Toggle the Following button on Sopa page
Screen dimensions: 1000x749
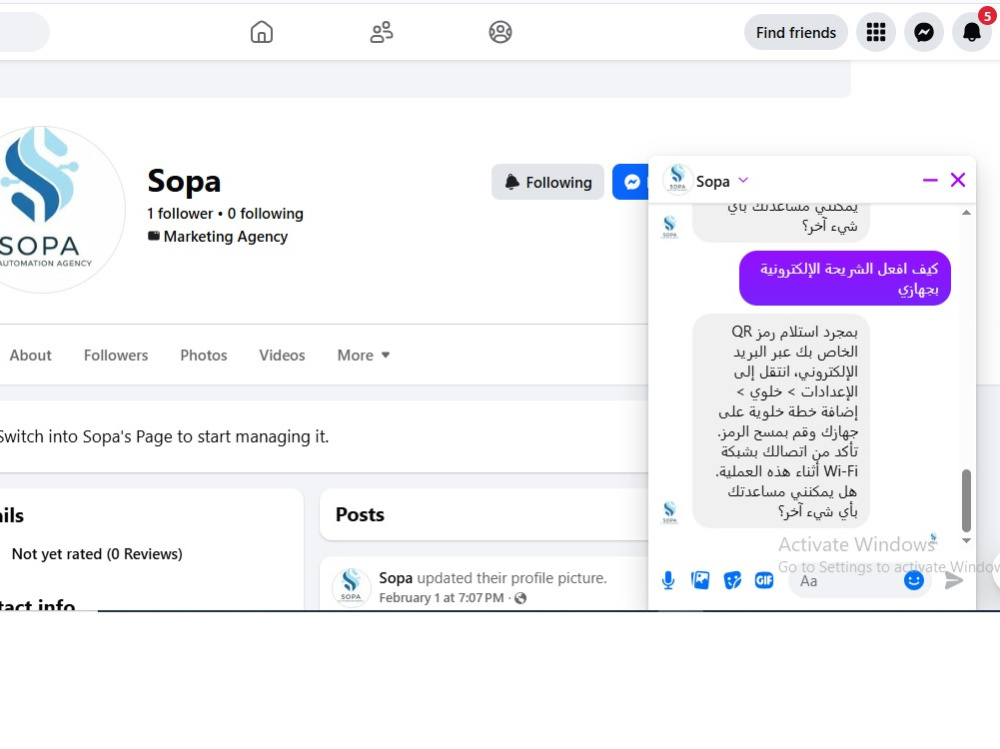(x=548, y=182)
